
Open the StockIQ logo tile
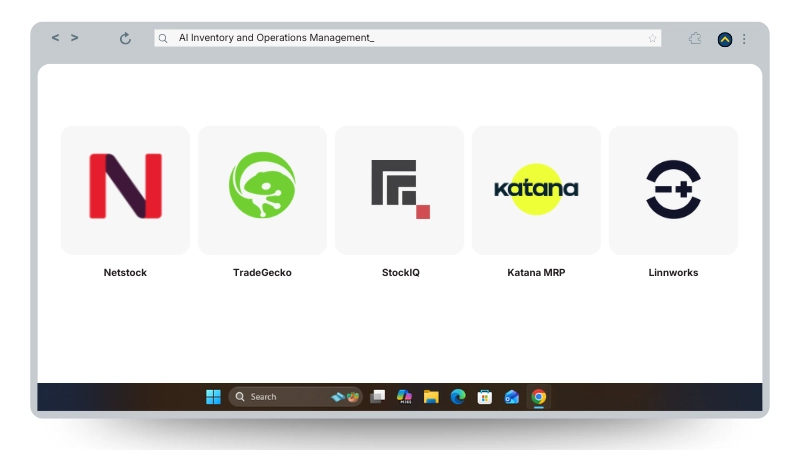[x=399, y=190]
